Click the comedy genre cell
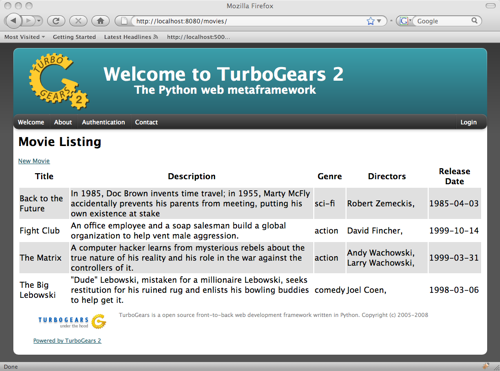This screenshot has width=500, height=371. 329,290
